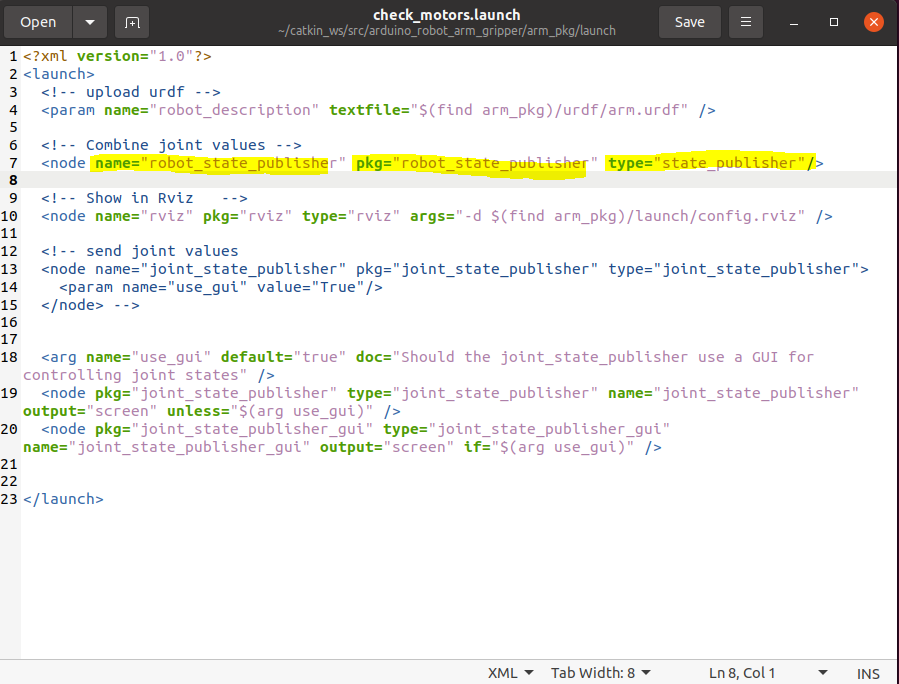Viewport: 899px width, 684px height.
Task: Click the check_motors.launch window title
Action: tap(447, 15)
